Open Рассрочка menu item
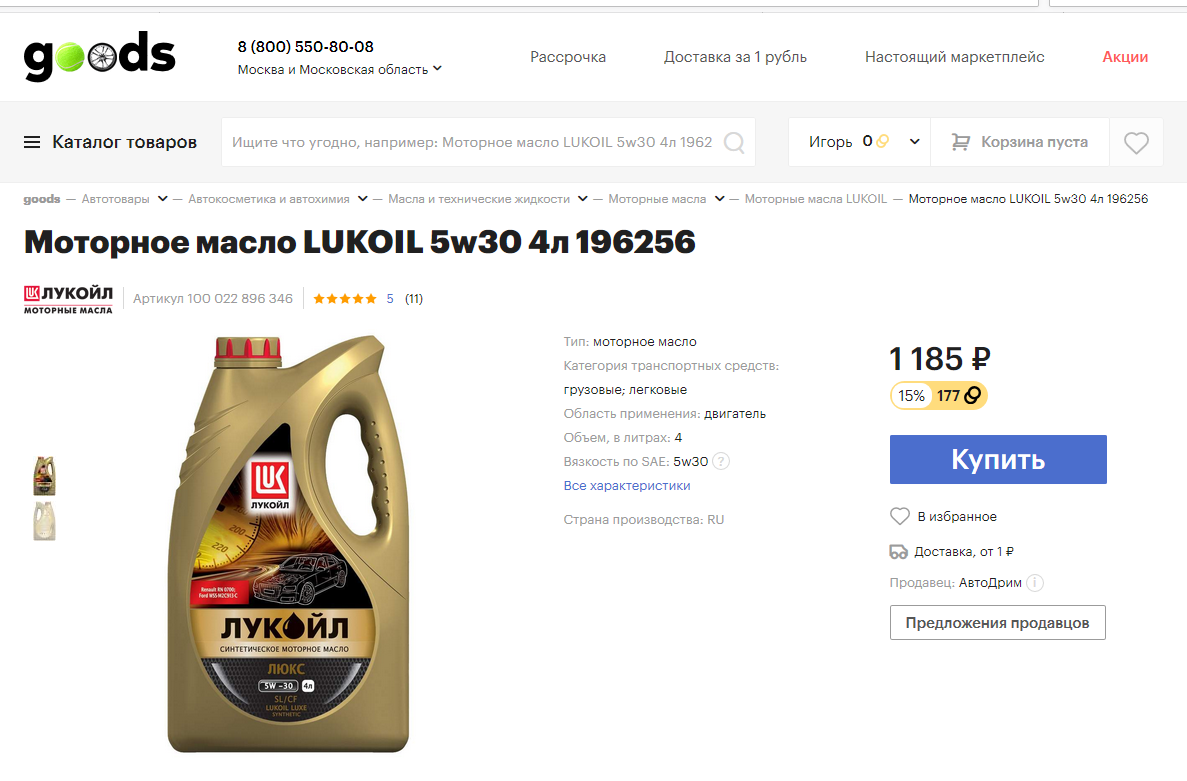 click(x=568, y=57)
